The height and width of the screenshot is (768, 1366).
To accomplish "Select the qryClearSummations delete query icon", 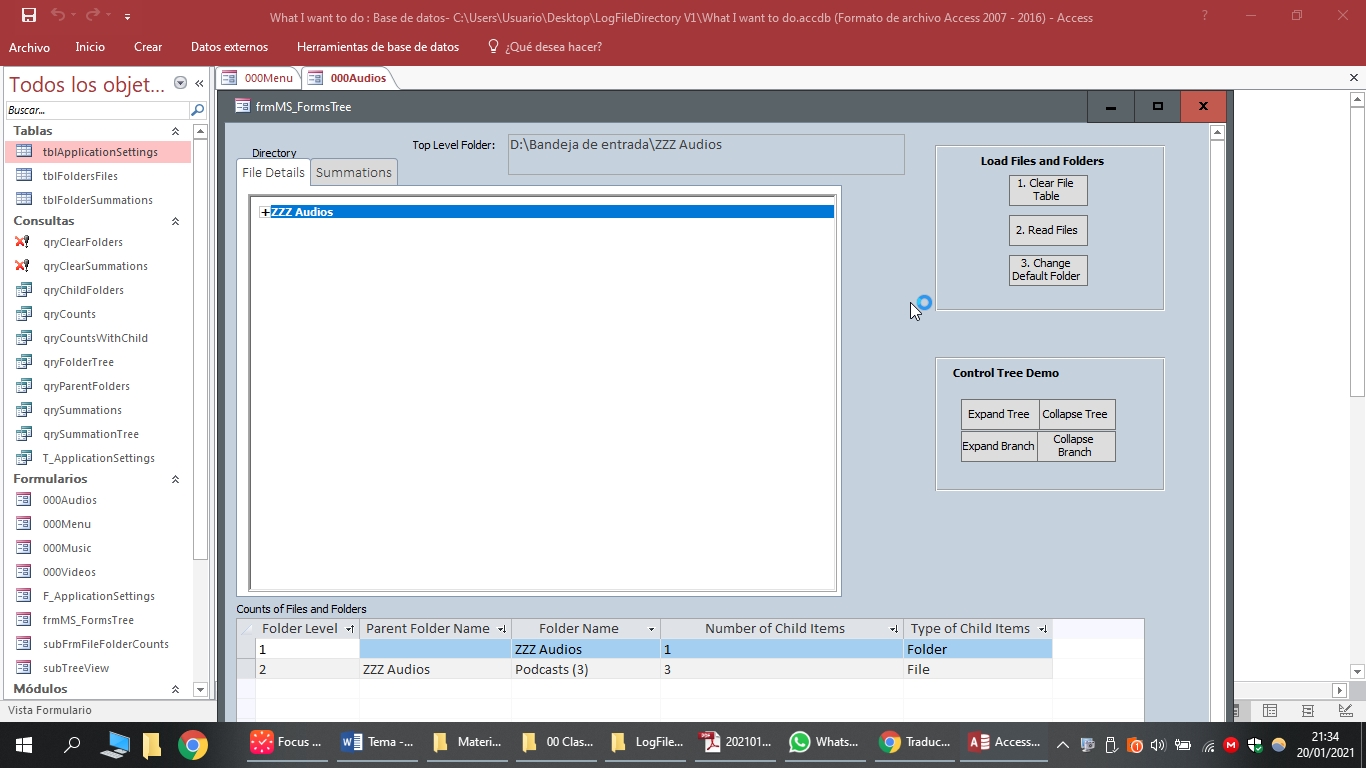I will [x=24, y=266].
